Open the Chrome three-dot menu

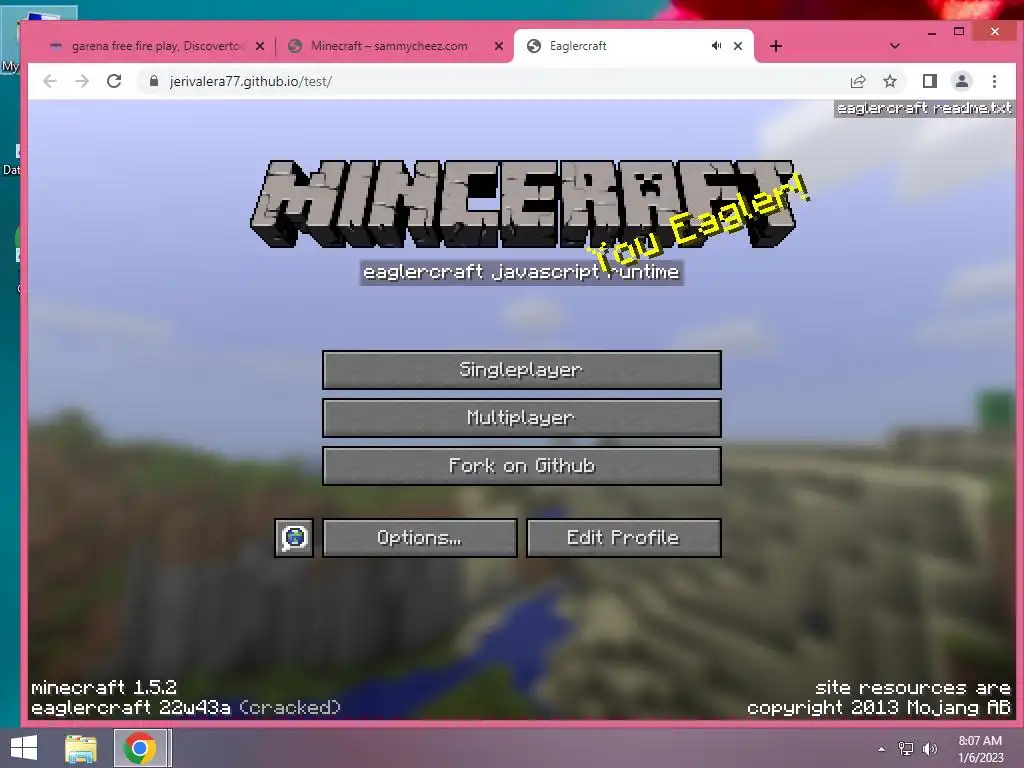point(995,81)
